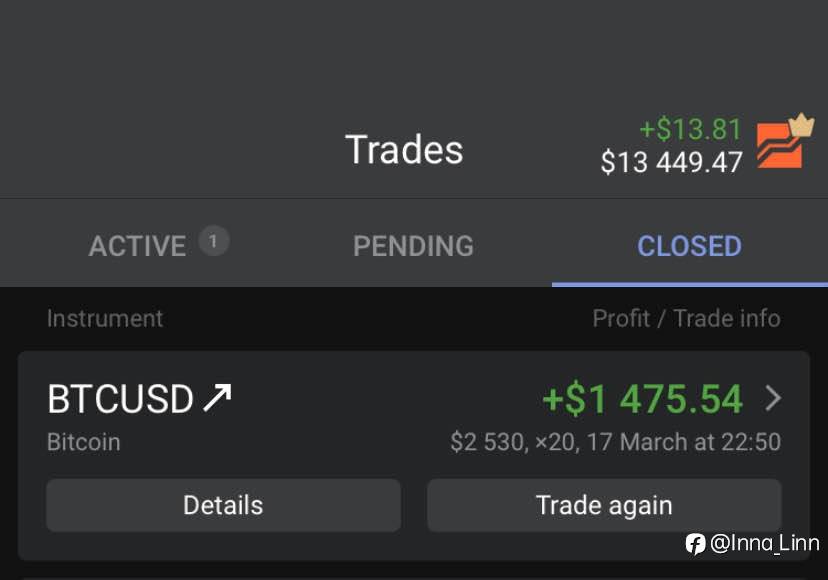The height and width of the screenshot is (580, 828).
Task: Click the Facebook icon in the watermark
Action: [695, 543]
